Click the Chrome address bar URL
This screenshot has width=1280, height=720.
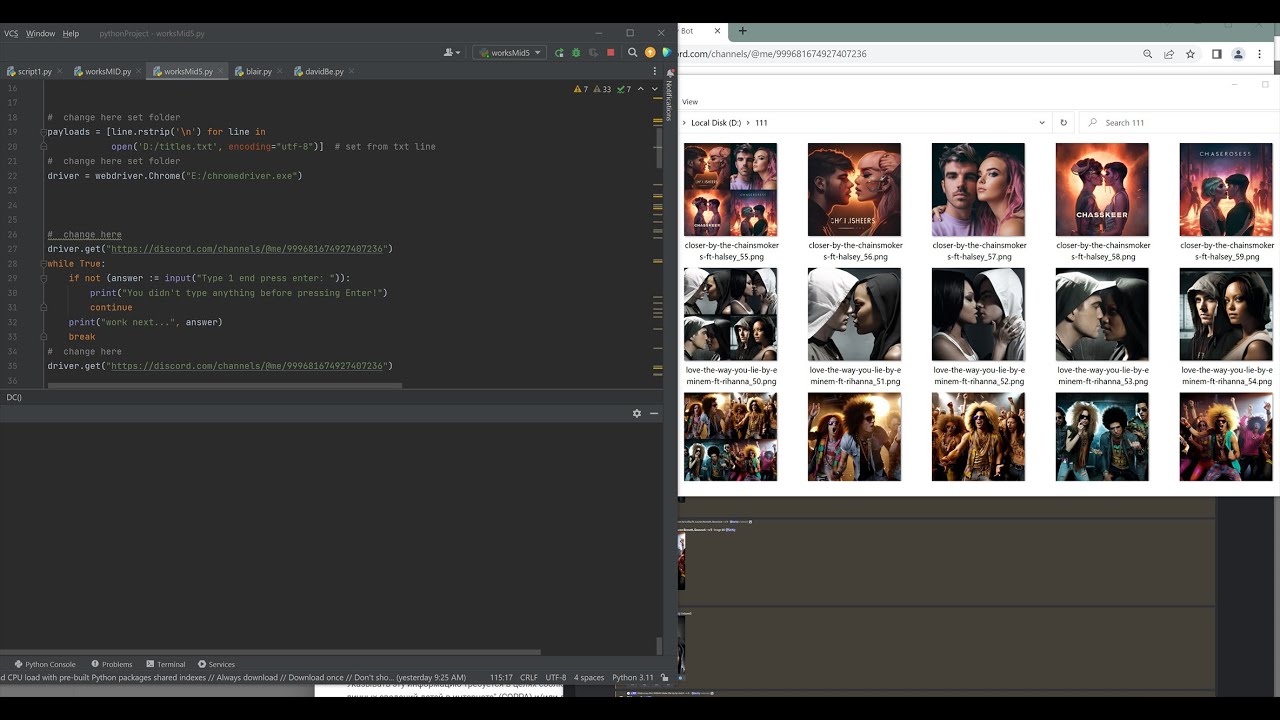[x=773, y=54]
